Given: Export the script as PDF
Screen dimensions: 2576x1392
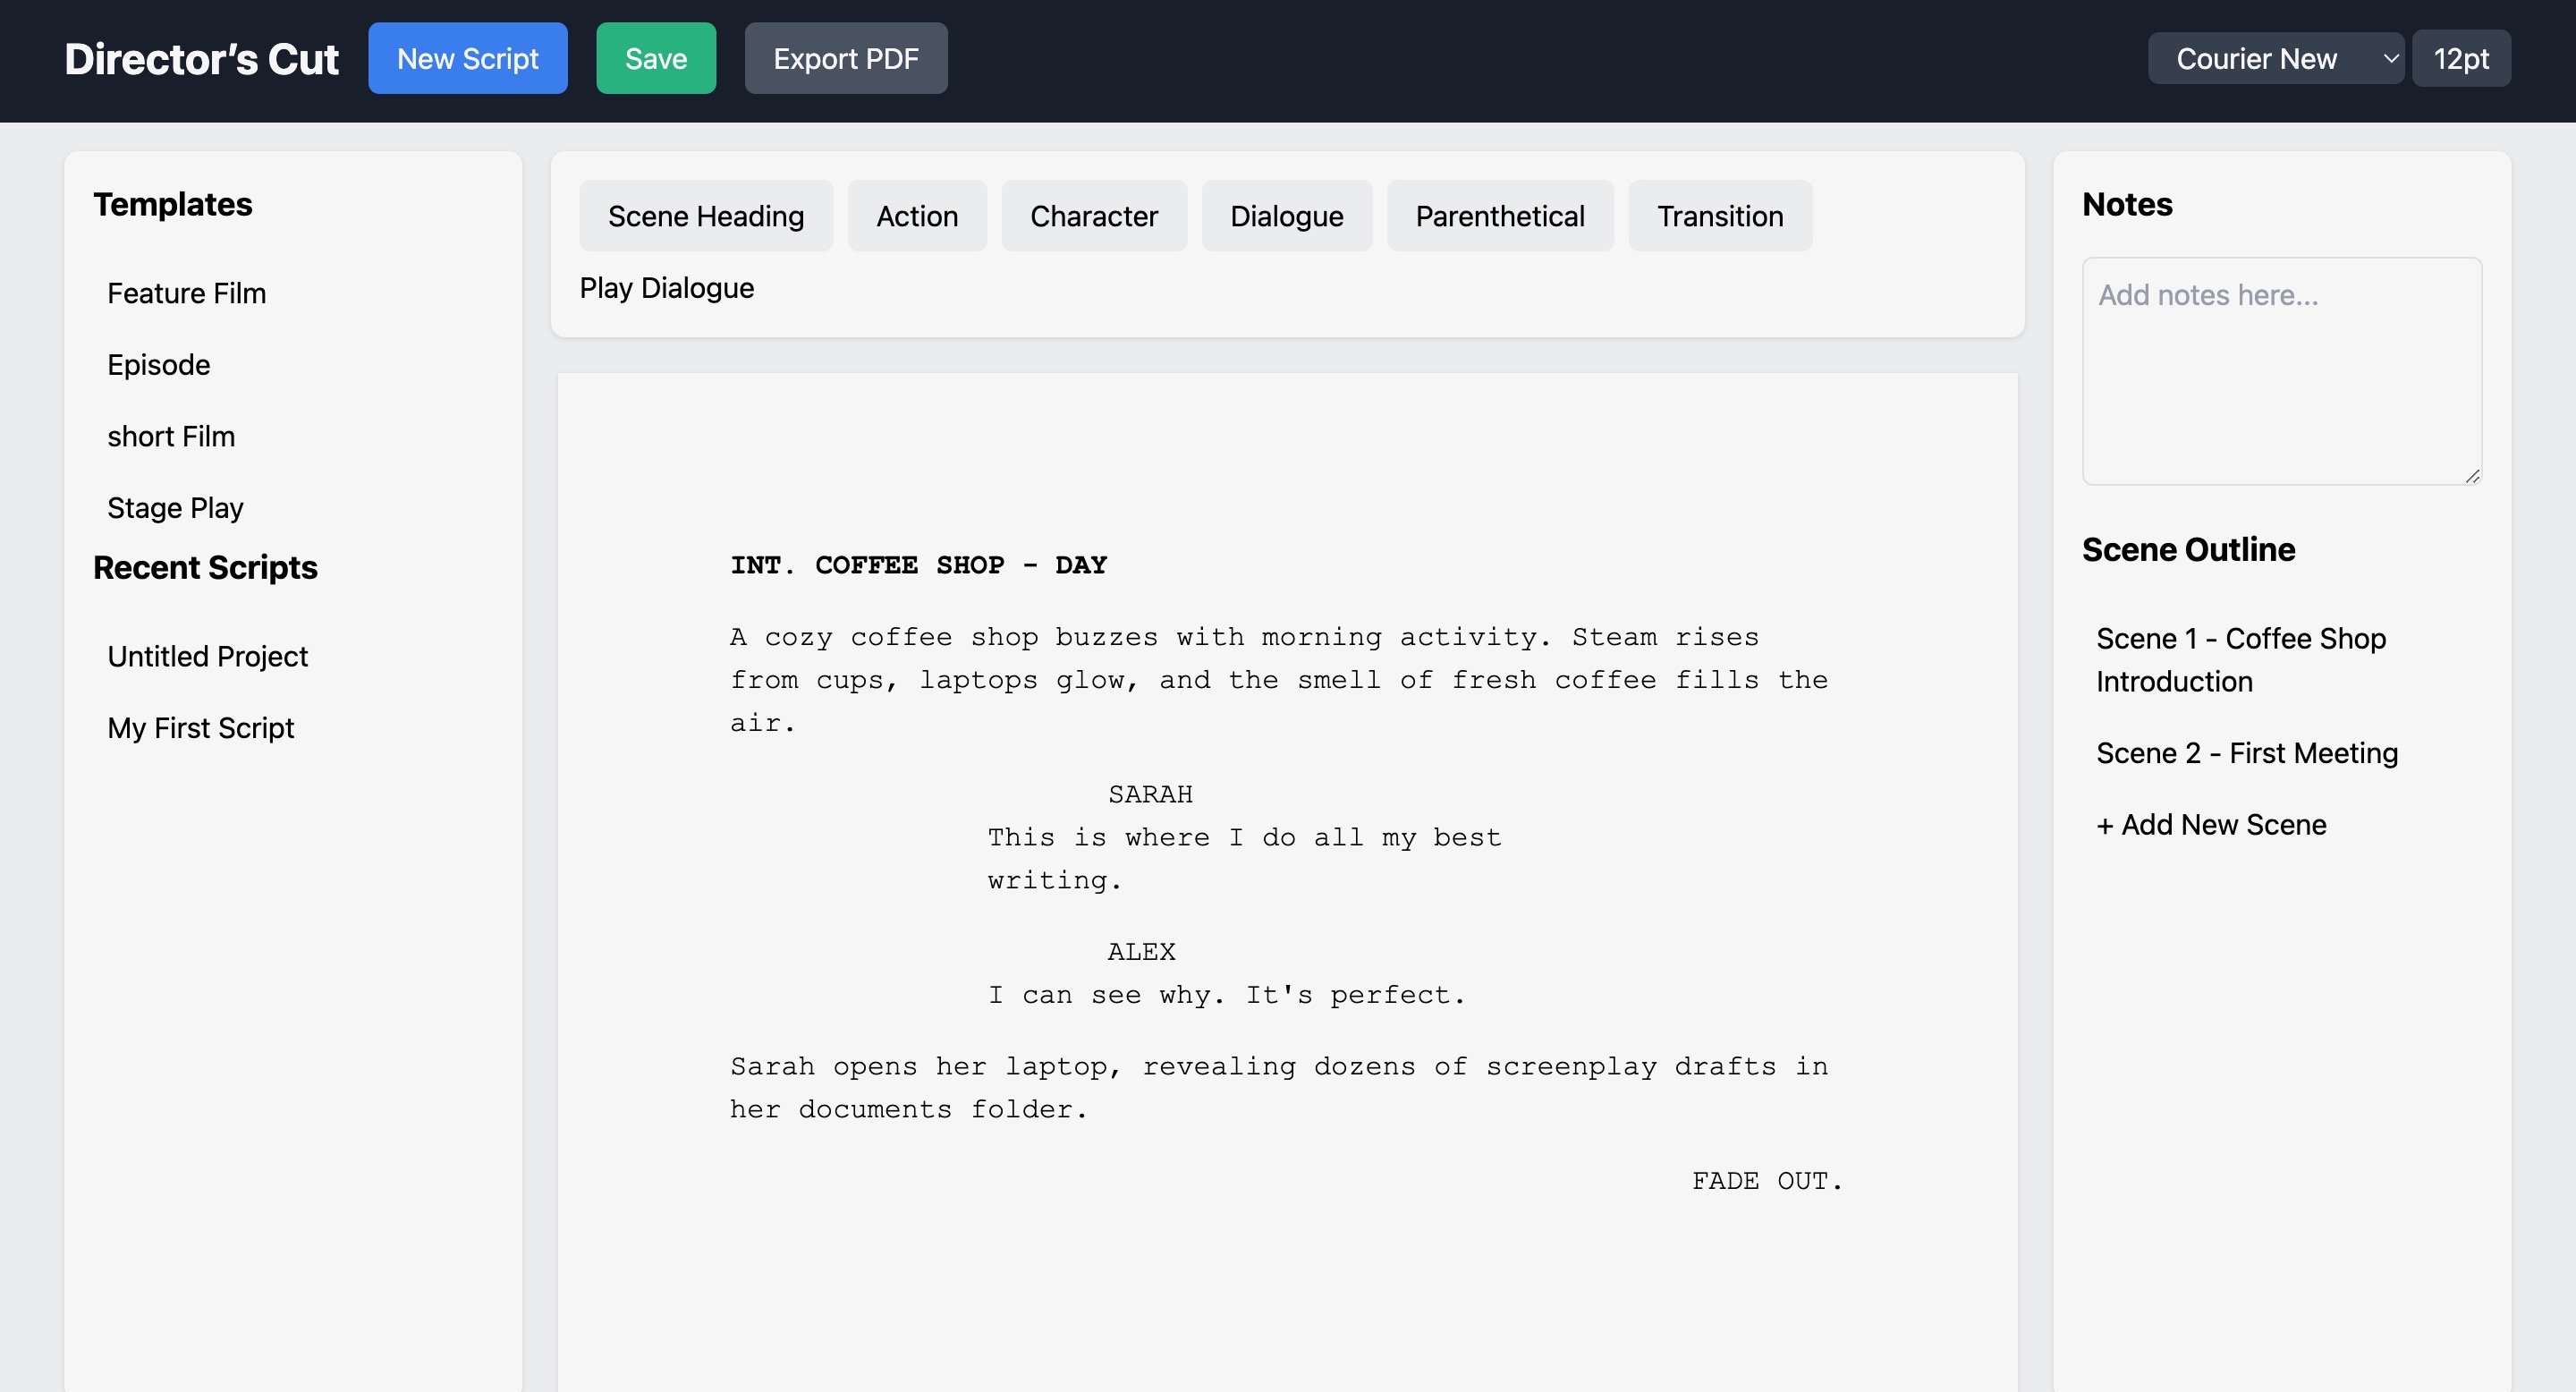Looking at the screenshot, I should pos(845,59).
